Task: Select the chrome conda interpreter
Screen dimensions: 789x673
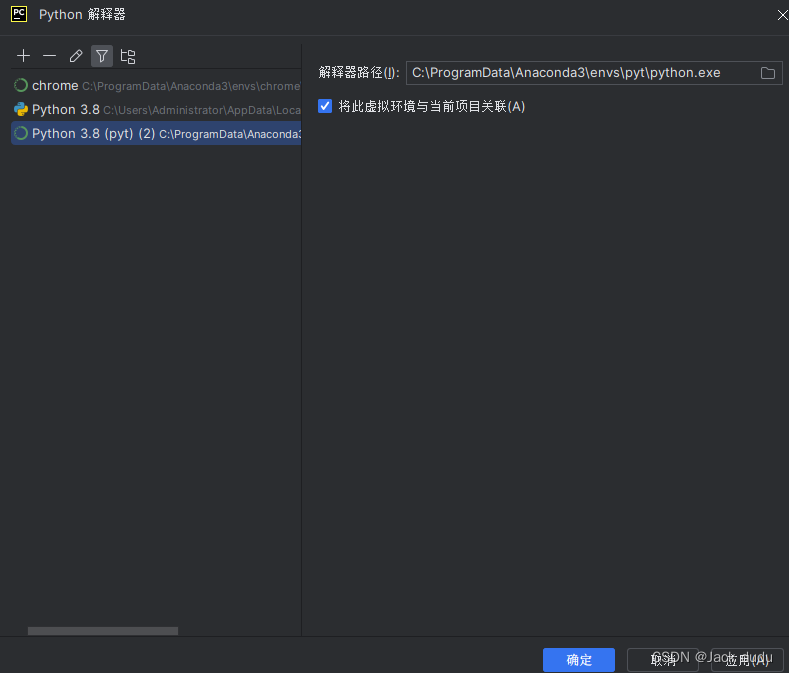Action: click(x=156, y=86)
